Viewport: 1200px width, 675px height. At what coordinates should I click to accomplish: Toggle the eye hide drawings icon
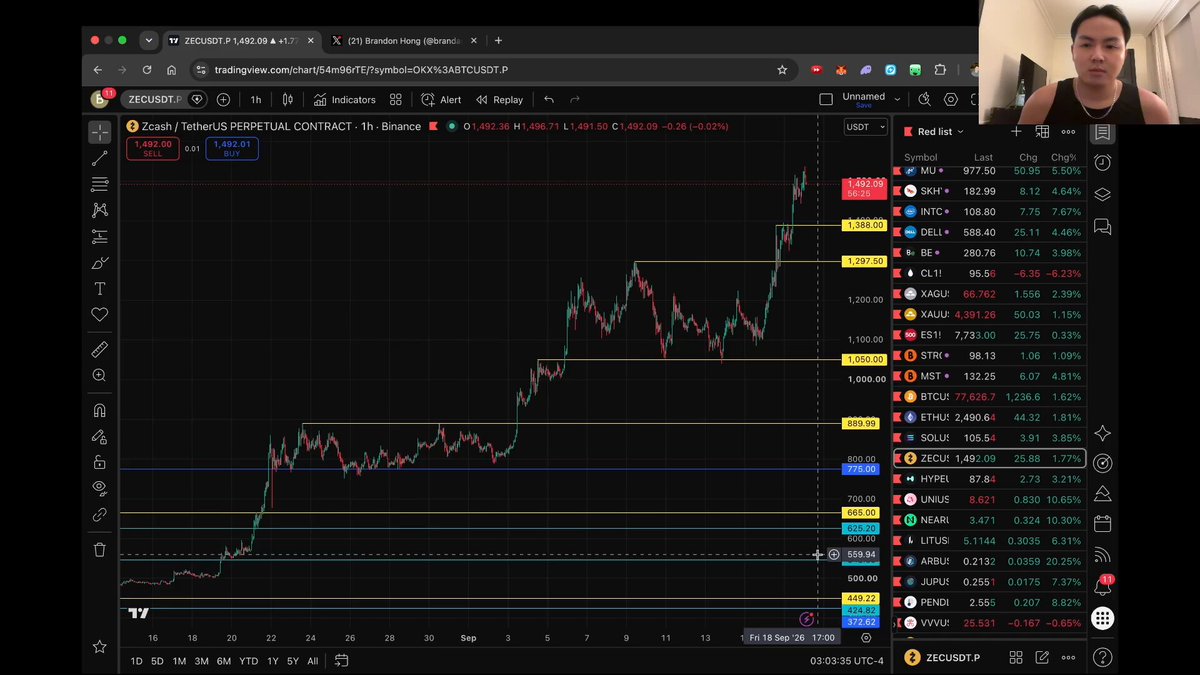pyautogui.click(x=100, y=488)
